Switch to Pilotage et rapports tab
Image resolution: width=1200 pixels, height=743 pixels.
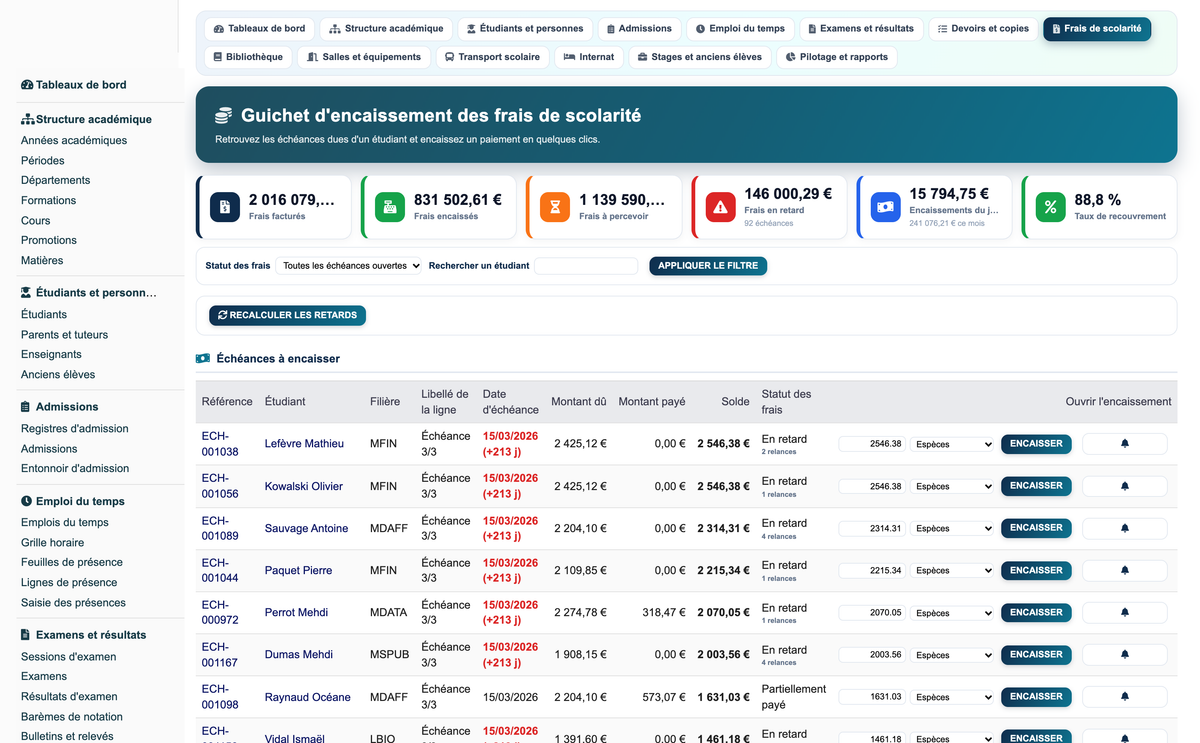[x=836, y=57]
